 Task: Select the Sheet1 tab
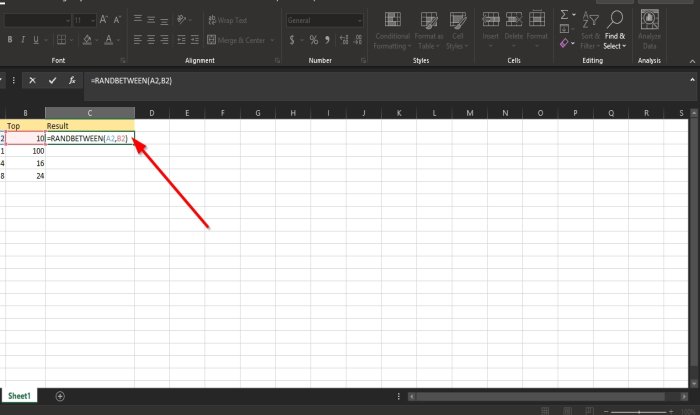coord(19,396)
